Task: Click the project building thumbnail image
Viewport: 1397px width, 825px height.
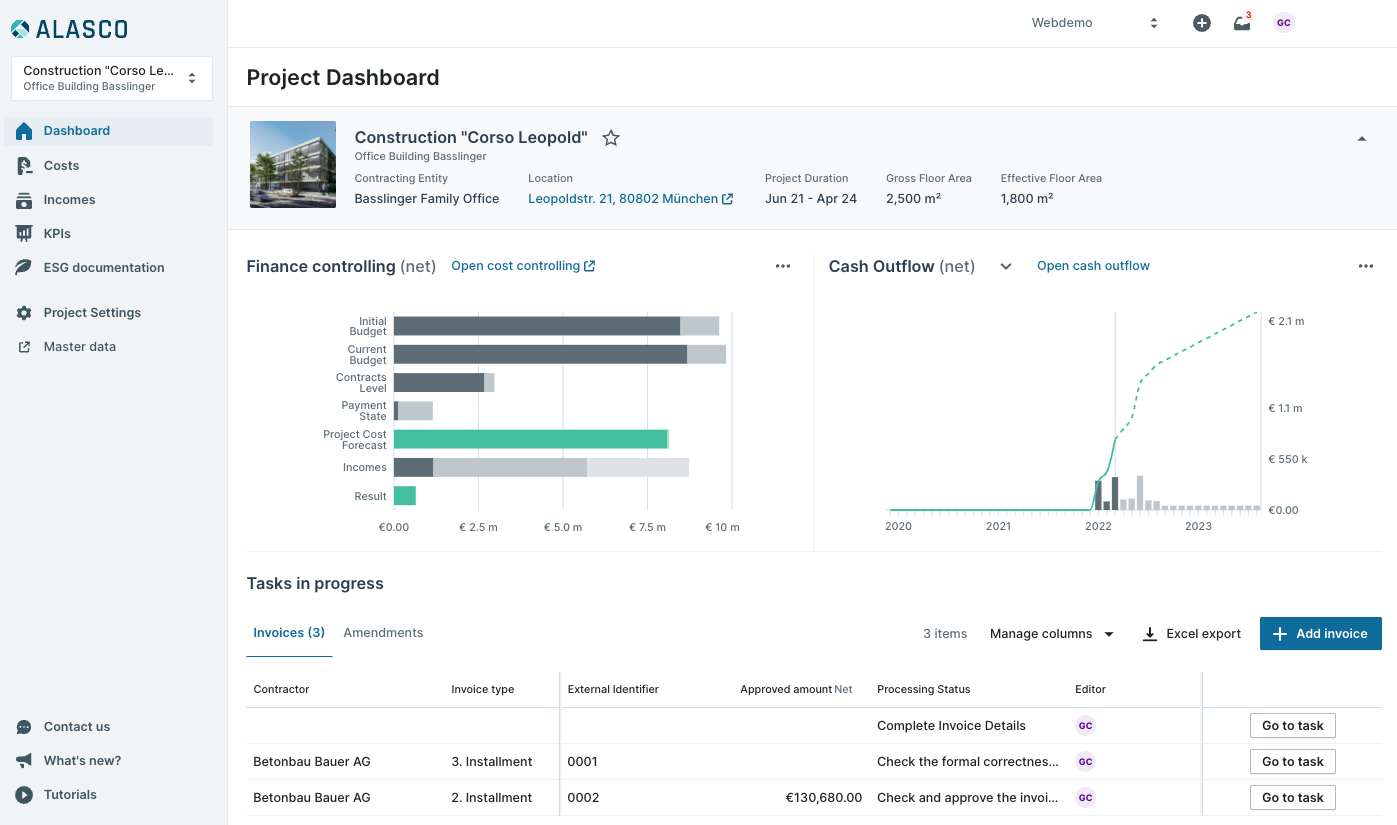Action: click(293, 164)
